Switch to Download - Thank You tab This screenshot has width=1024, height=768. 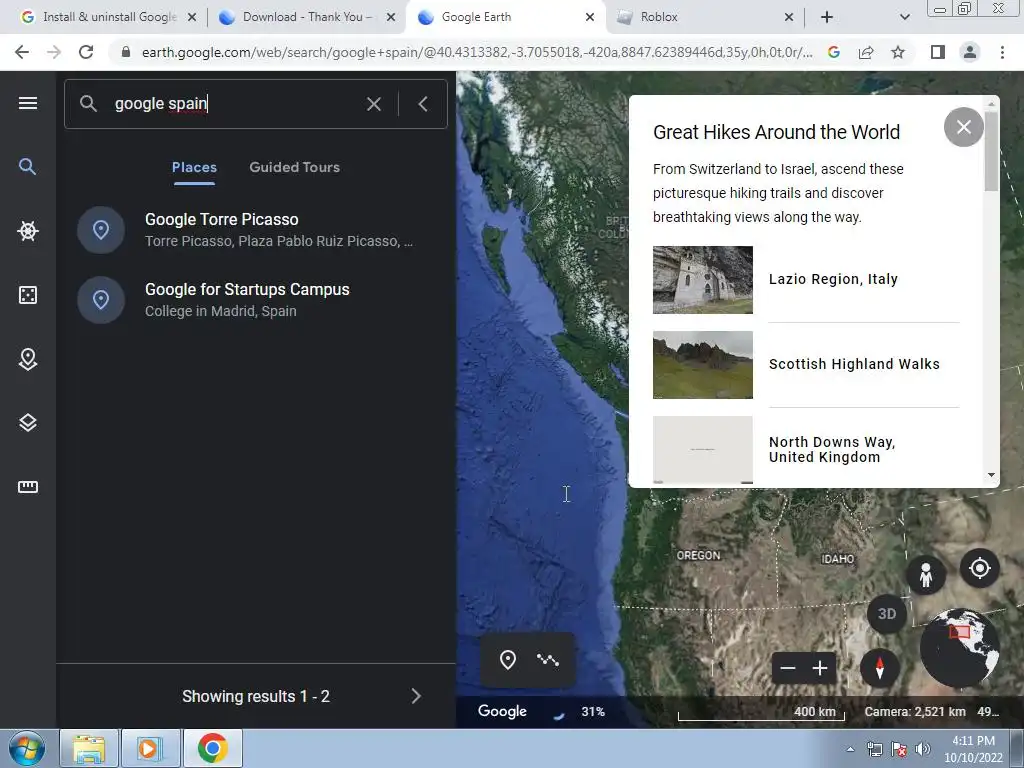pos(306,17)
